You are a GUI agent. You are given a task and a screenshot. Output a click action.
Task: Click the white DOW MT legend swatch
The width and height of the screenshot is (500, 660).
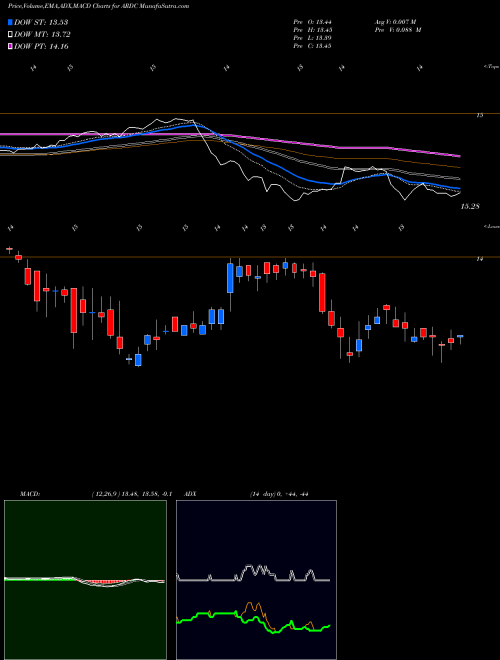(x=10, y=35)
